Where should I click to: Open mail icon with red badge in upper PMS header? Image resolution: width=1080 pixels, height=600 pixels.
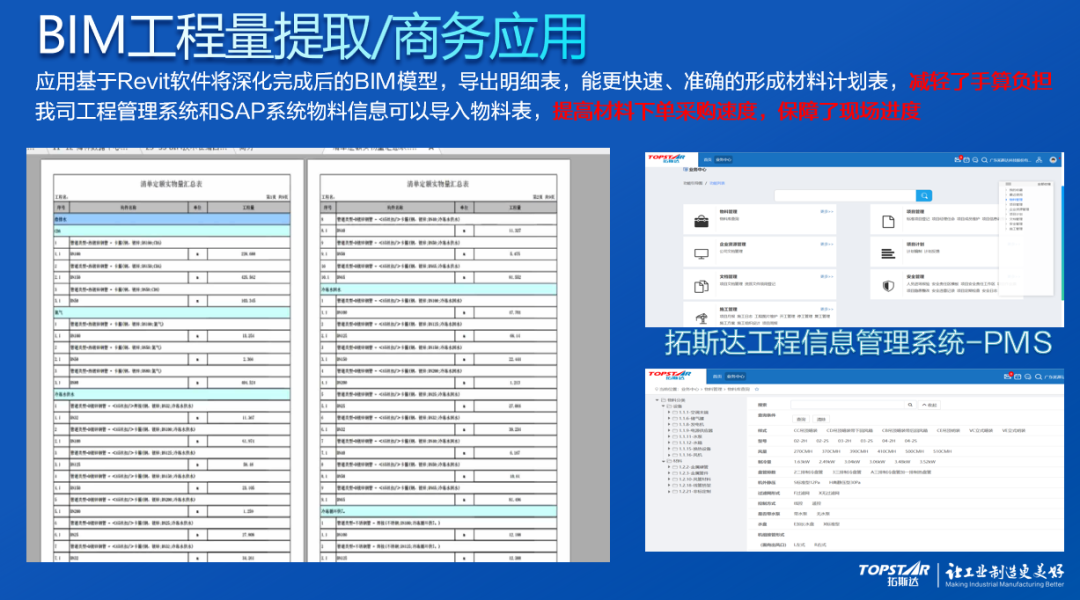(957, 160)
